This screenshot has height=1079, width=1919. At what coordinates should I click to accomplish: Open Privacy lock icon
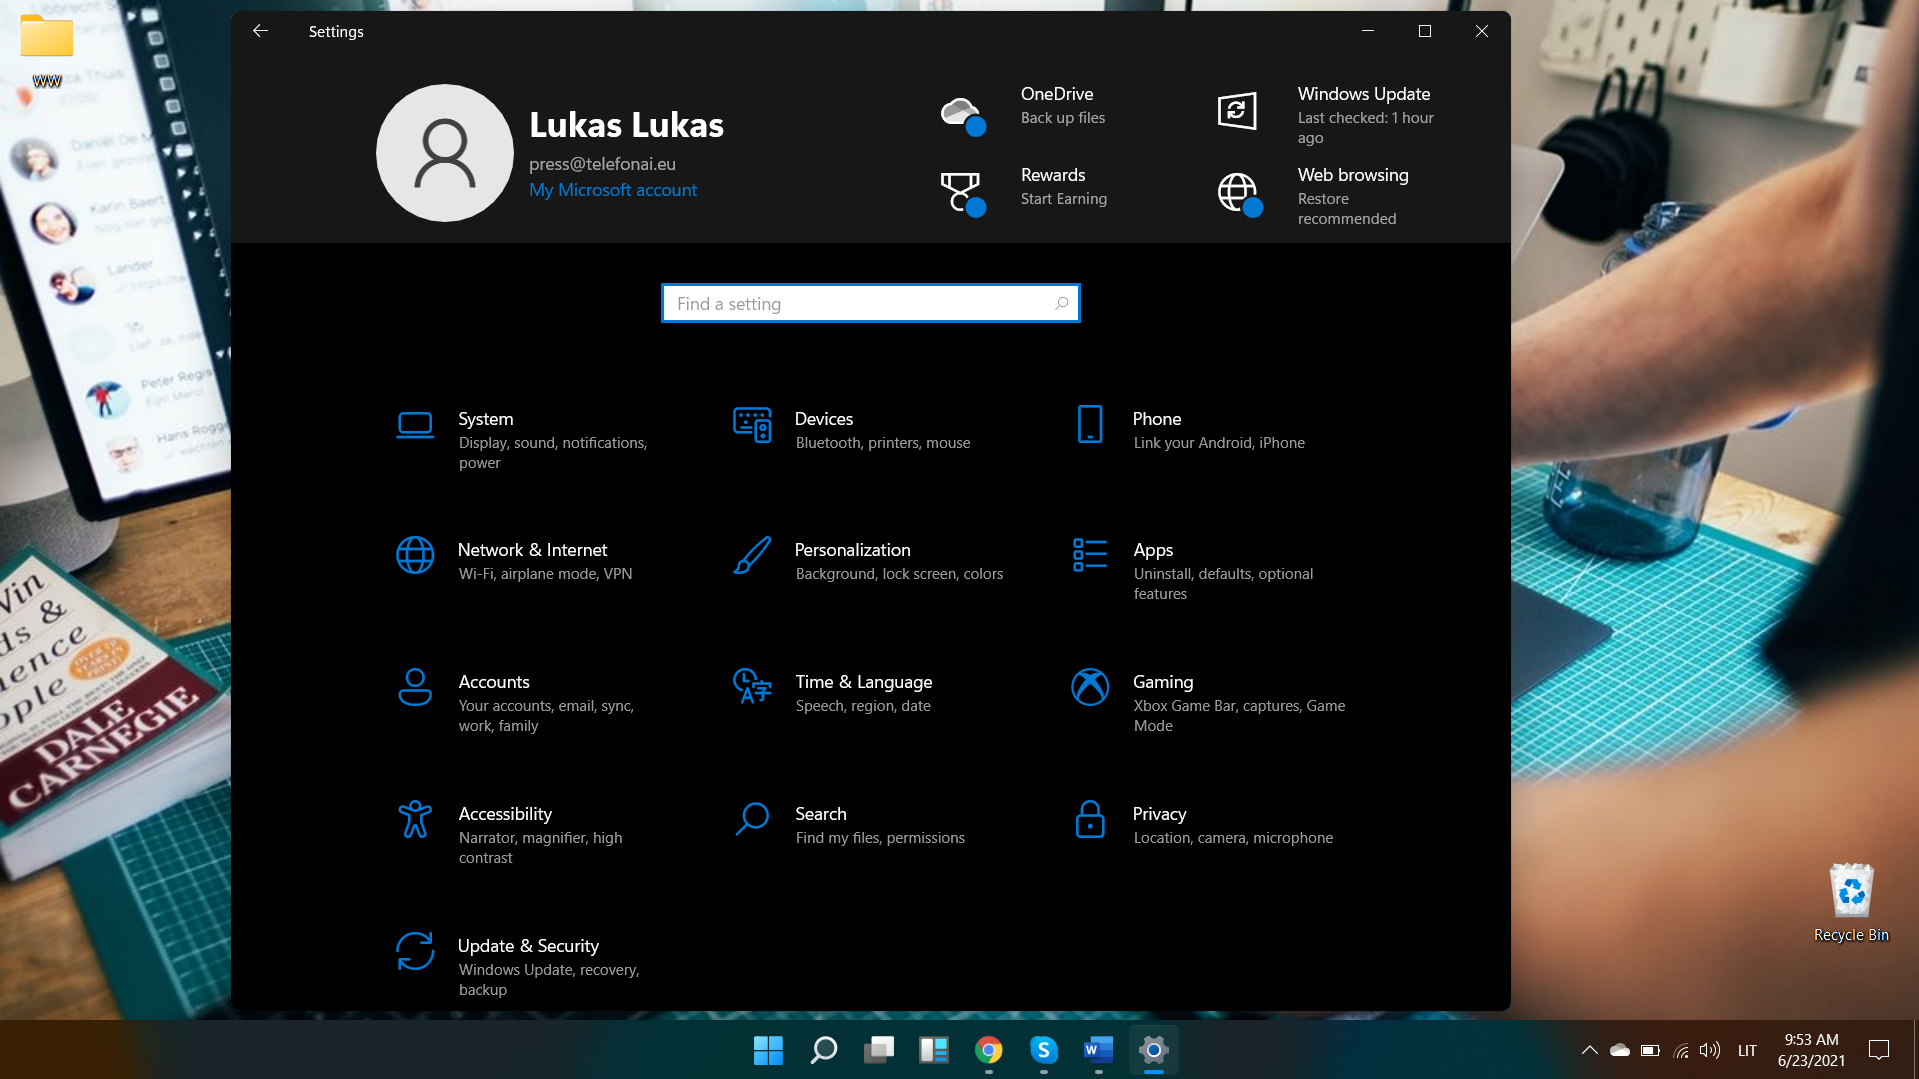pyautogui.click(x=1090, y=819)
